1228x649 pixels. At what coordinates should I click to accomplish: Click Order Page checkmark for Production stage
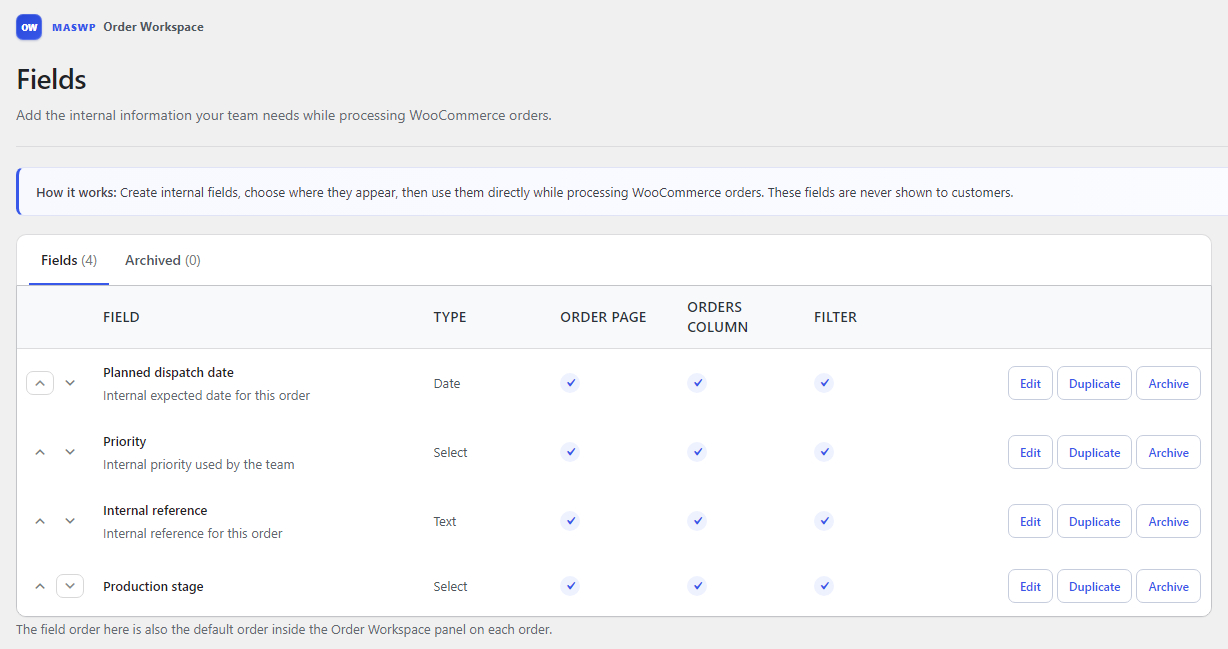pos(570,586)
